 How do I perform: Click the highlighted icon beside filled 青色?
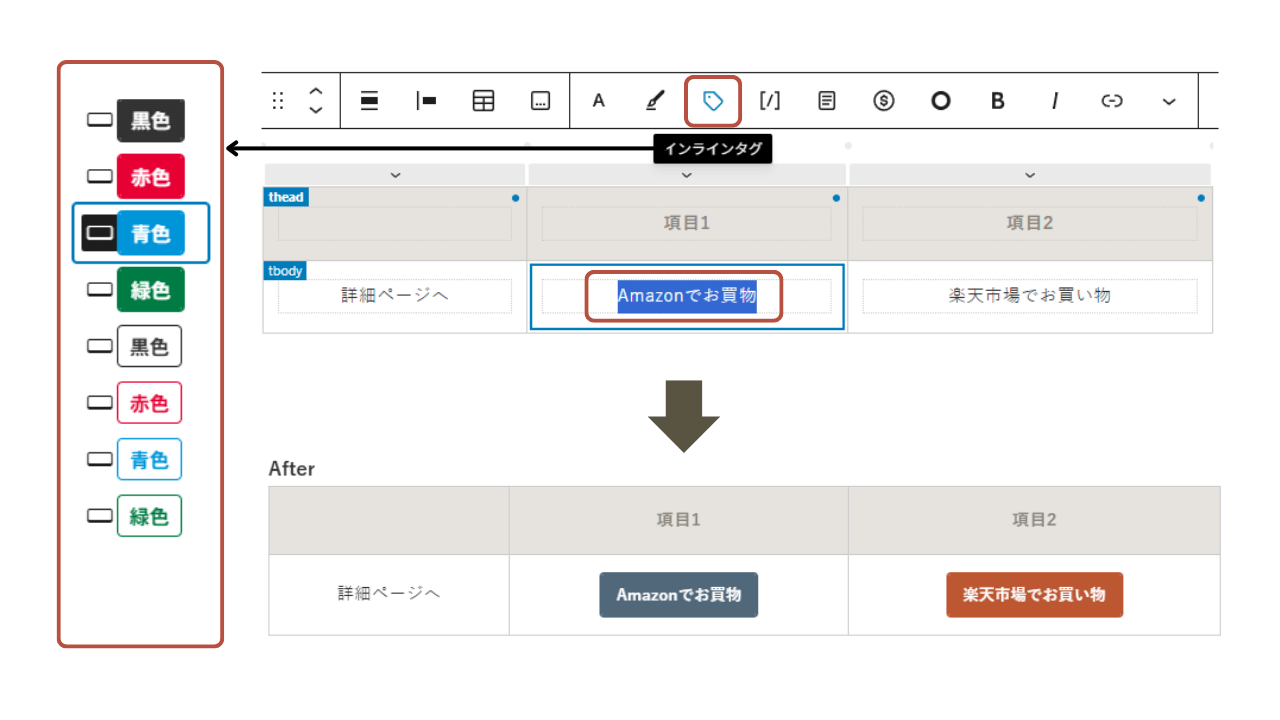(99, 233)
